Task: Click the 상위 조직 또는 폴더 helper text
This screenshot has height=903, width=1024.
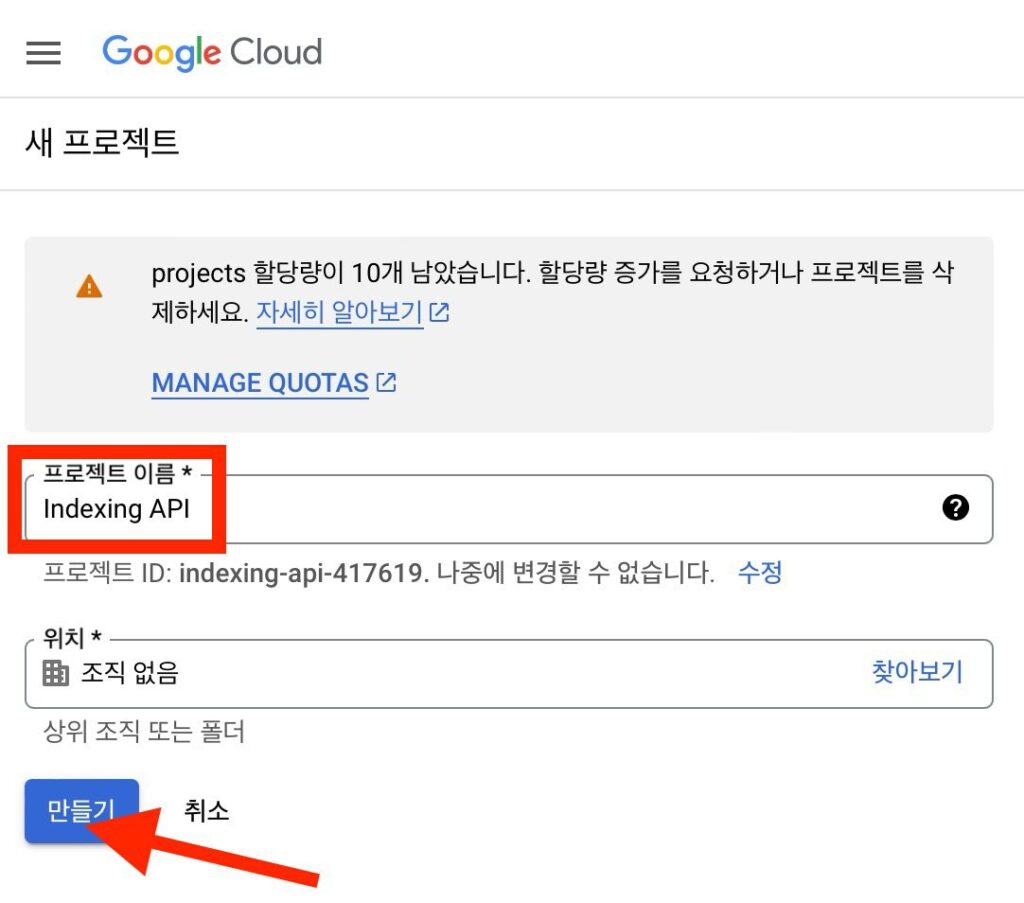Action: coord(144,732)
